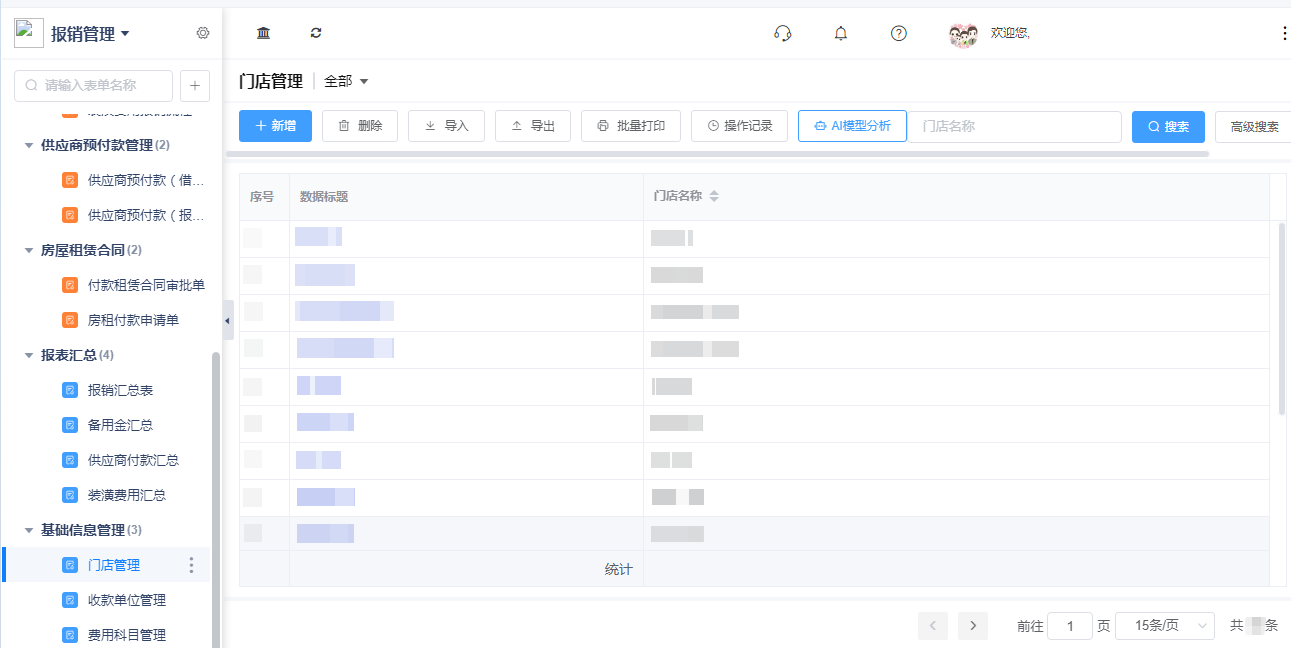Click the sidebar vertical scrollbar
Viewport: 1291px width, 648px height.
(216, 500)
